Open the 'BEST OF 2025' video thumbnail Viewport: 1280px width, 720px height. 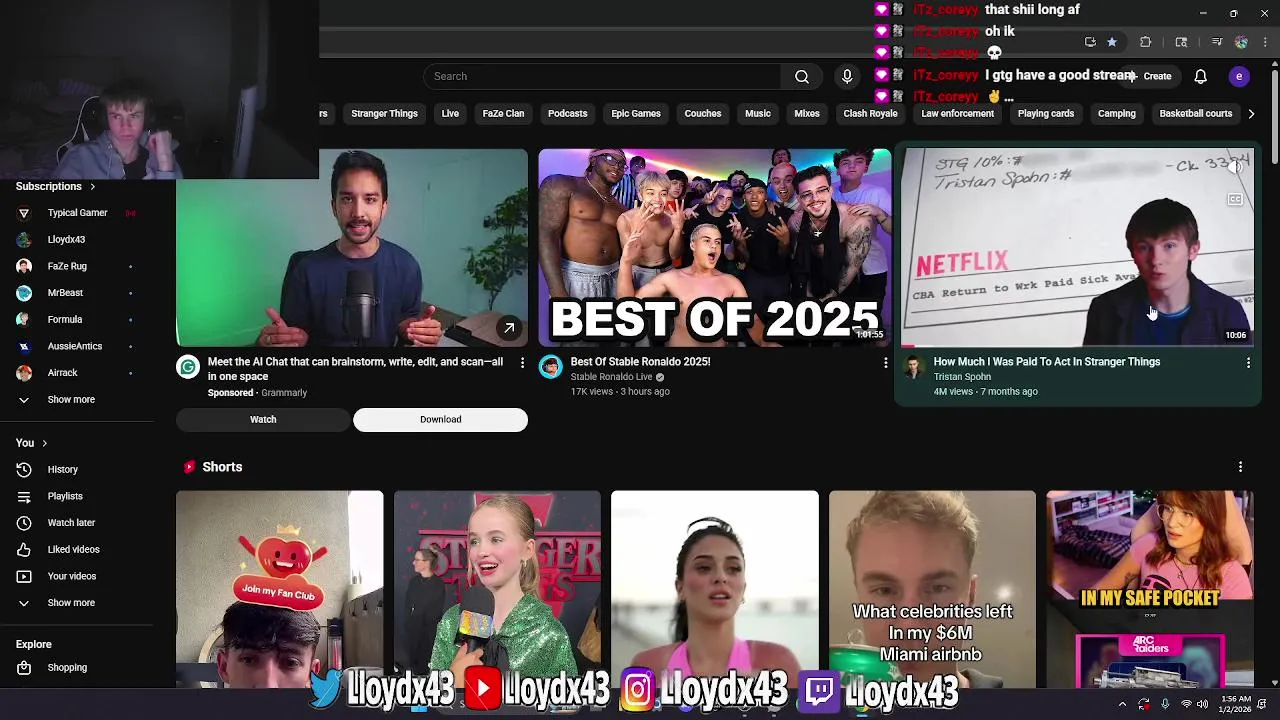point(714,248)
